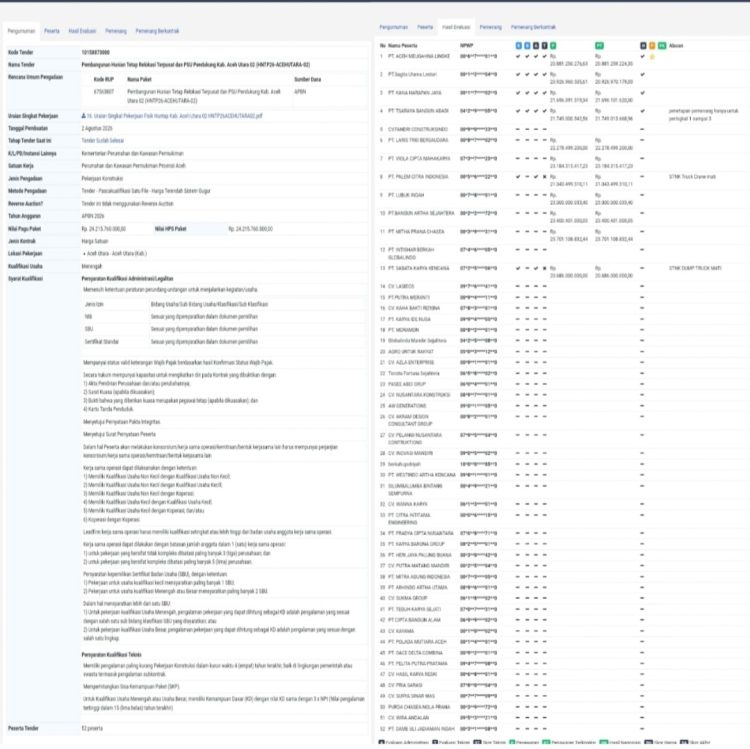
Task: Select the active Hasil Evaluasi tab in right panel
Action: point(456,27)
